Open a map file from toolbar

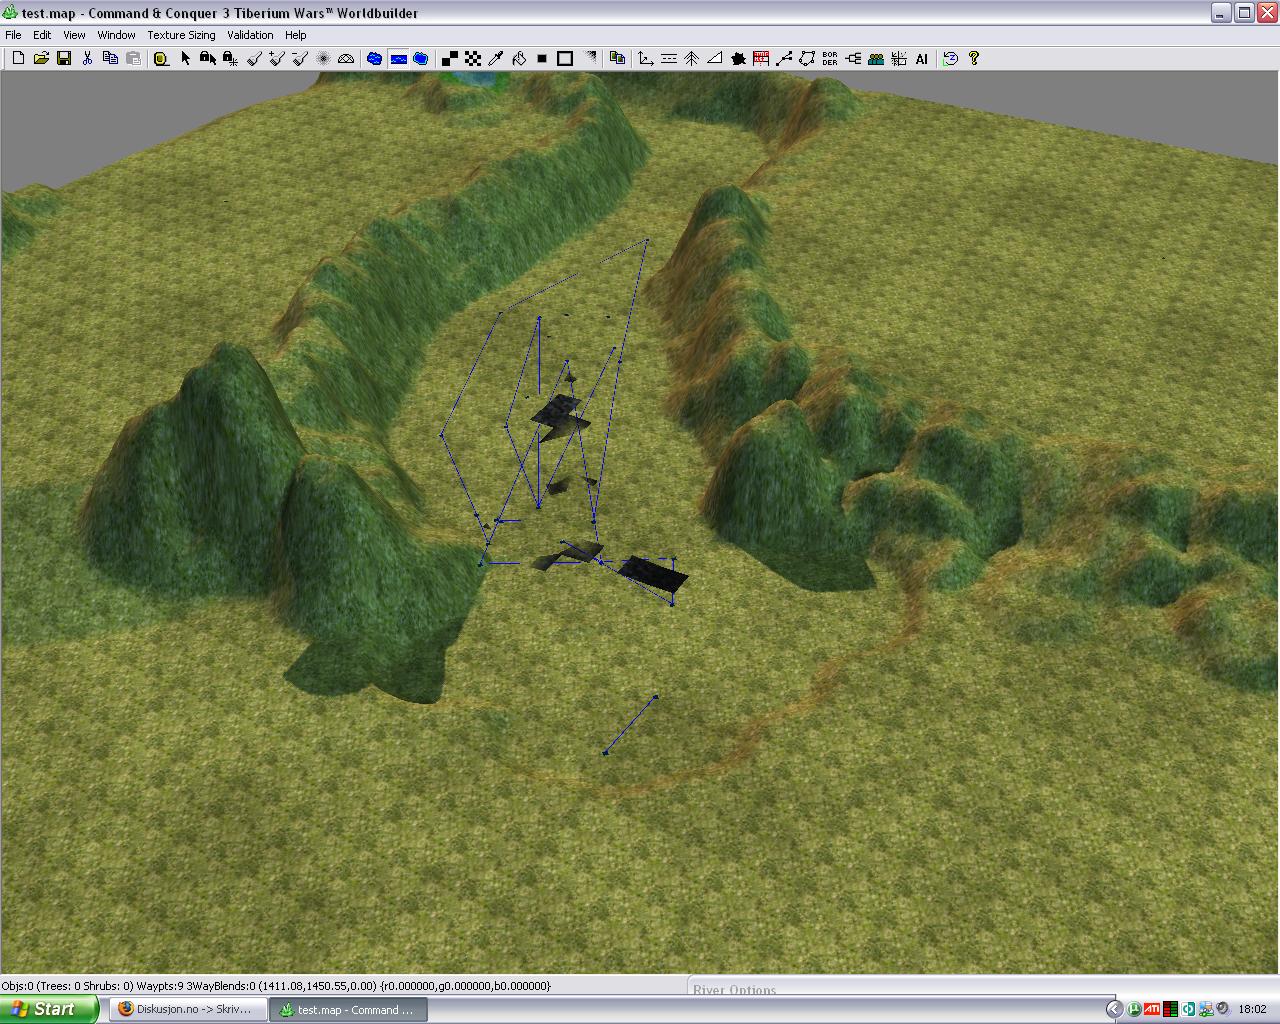[x=41, y=59]
